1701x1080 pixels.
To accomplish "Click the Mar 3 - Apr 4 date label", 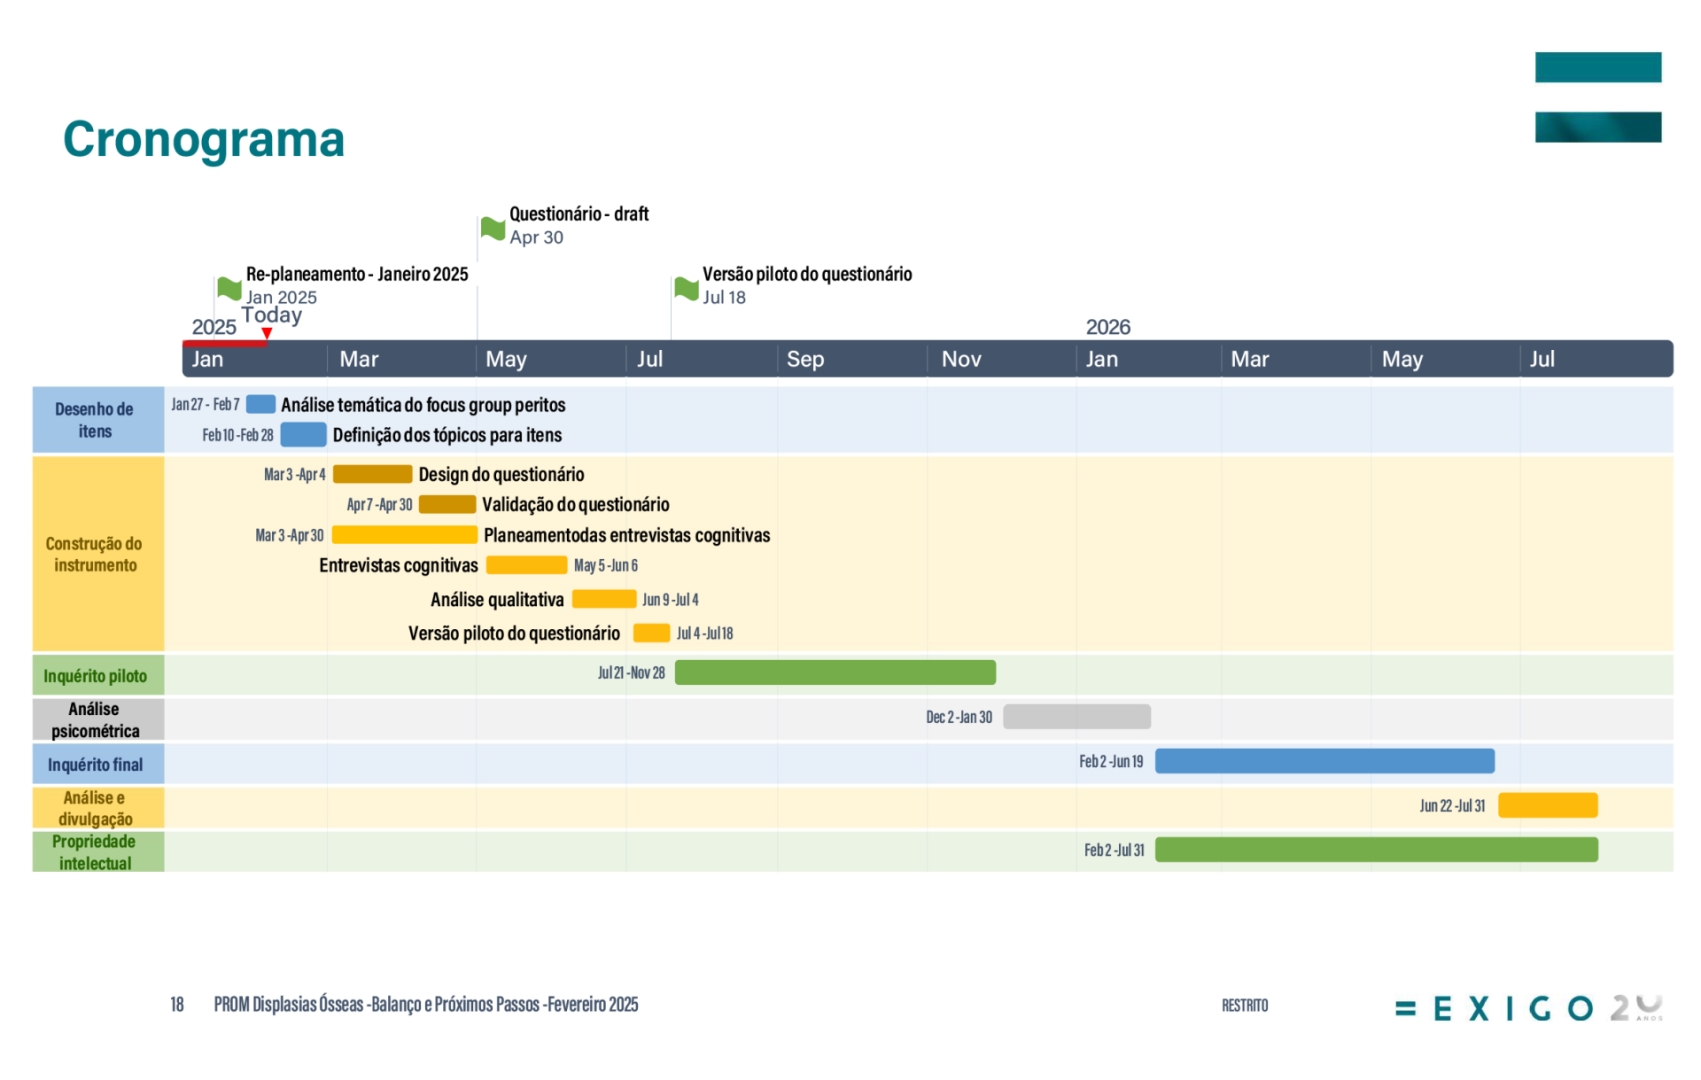I will 295,474.
